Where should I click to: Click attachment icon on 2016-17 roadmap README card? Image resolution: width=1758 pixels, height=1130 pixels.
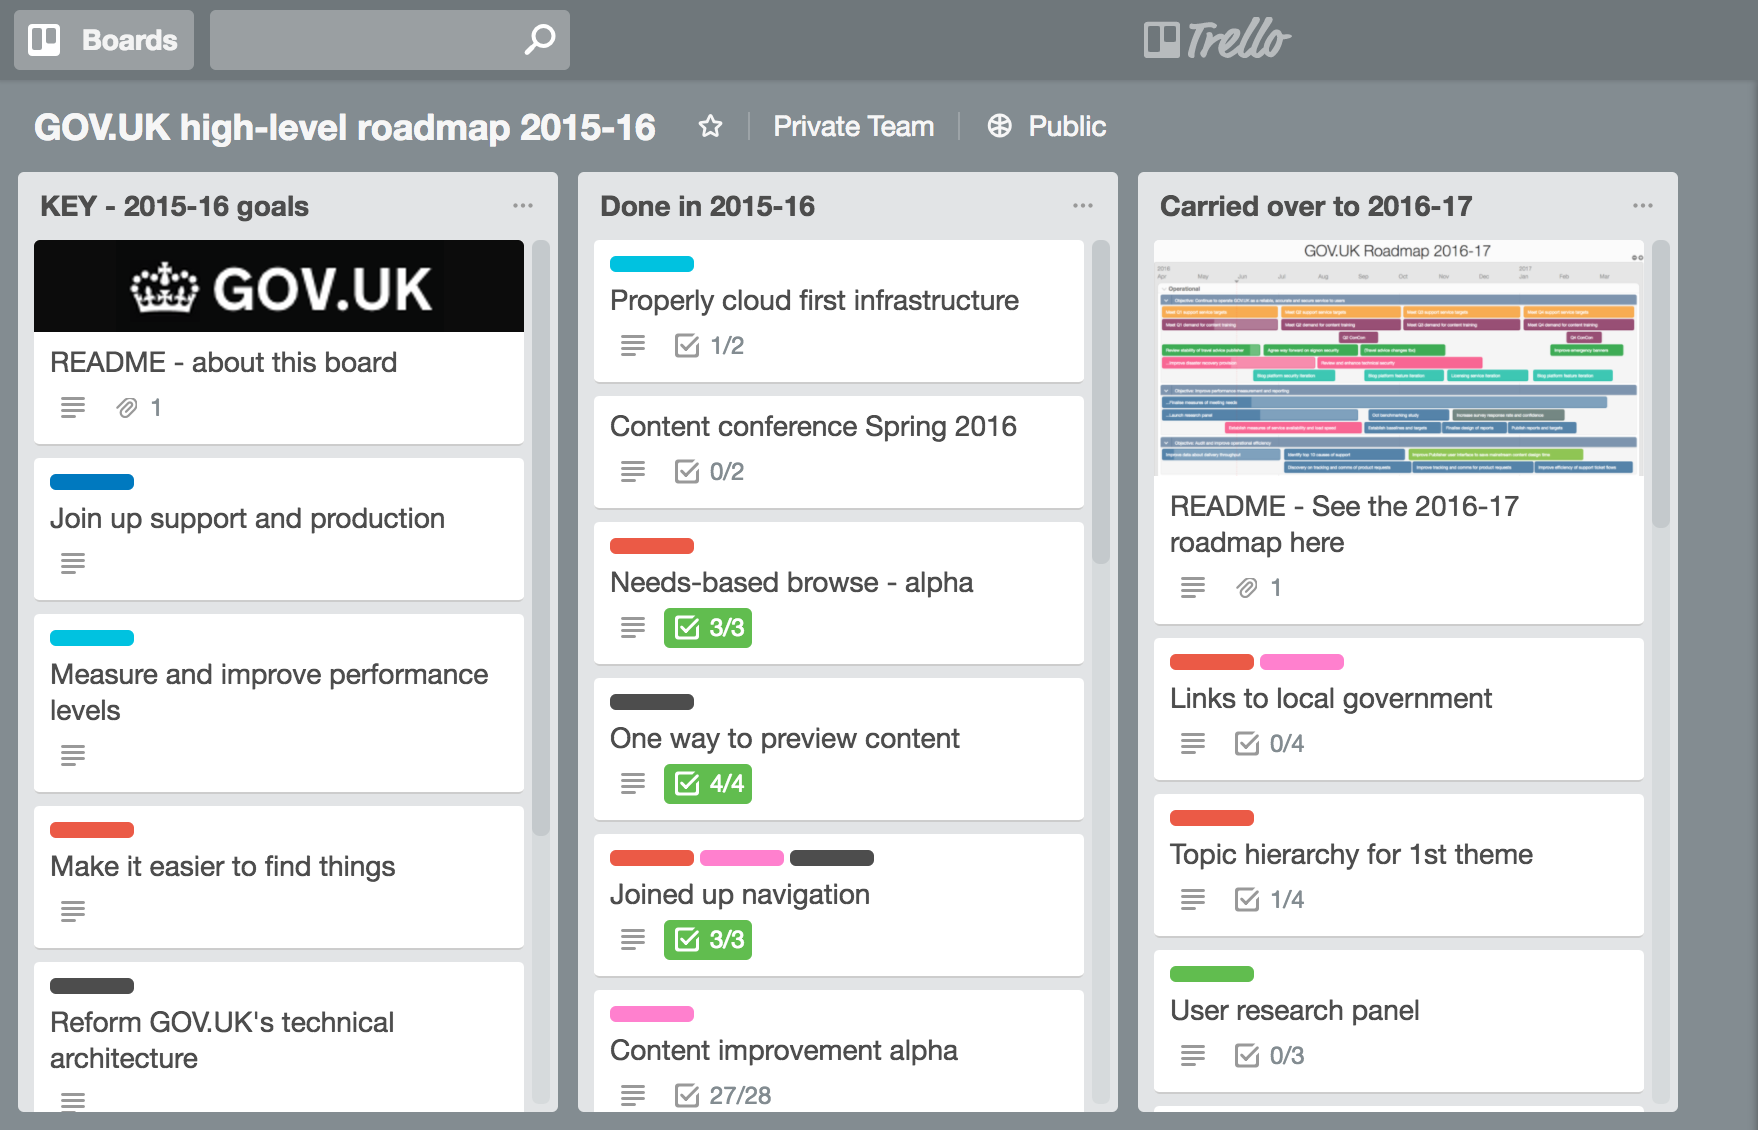click(x=1247, y=588)
